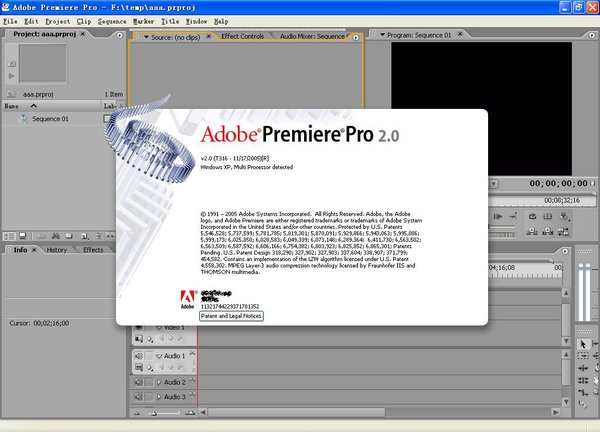Close the Project panel tab
This screenshot has width=600, height=432.
[82, 34]
